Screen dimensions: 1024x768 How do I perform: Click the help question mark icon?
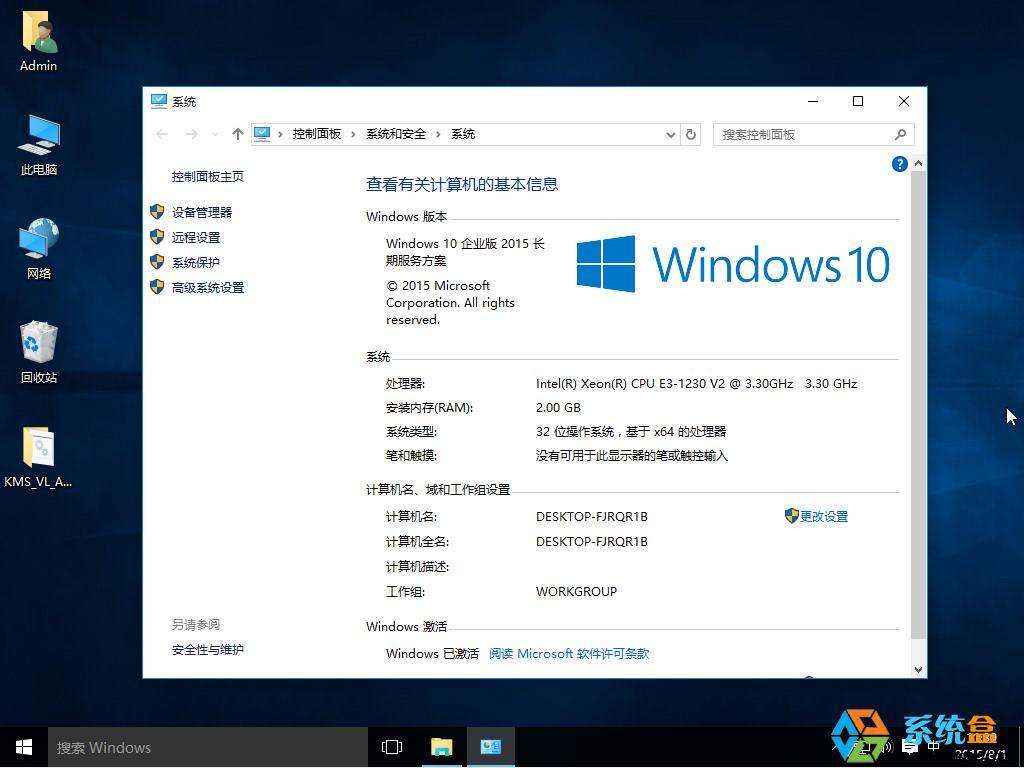pyautogui.click(x=899, y=164)
